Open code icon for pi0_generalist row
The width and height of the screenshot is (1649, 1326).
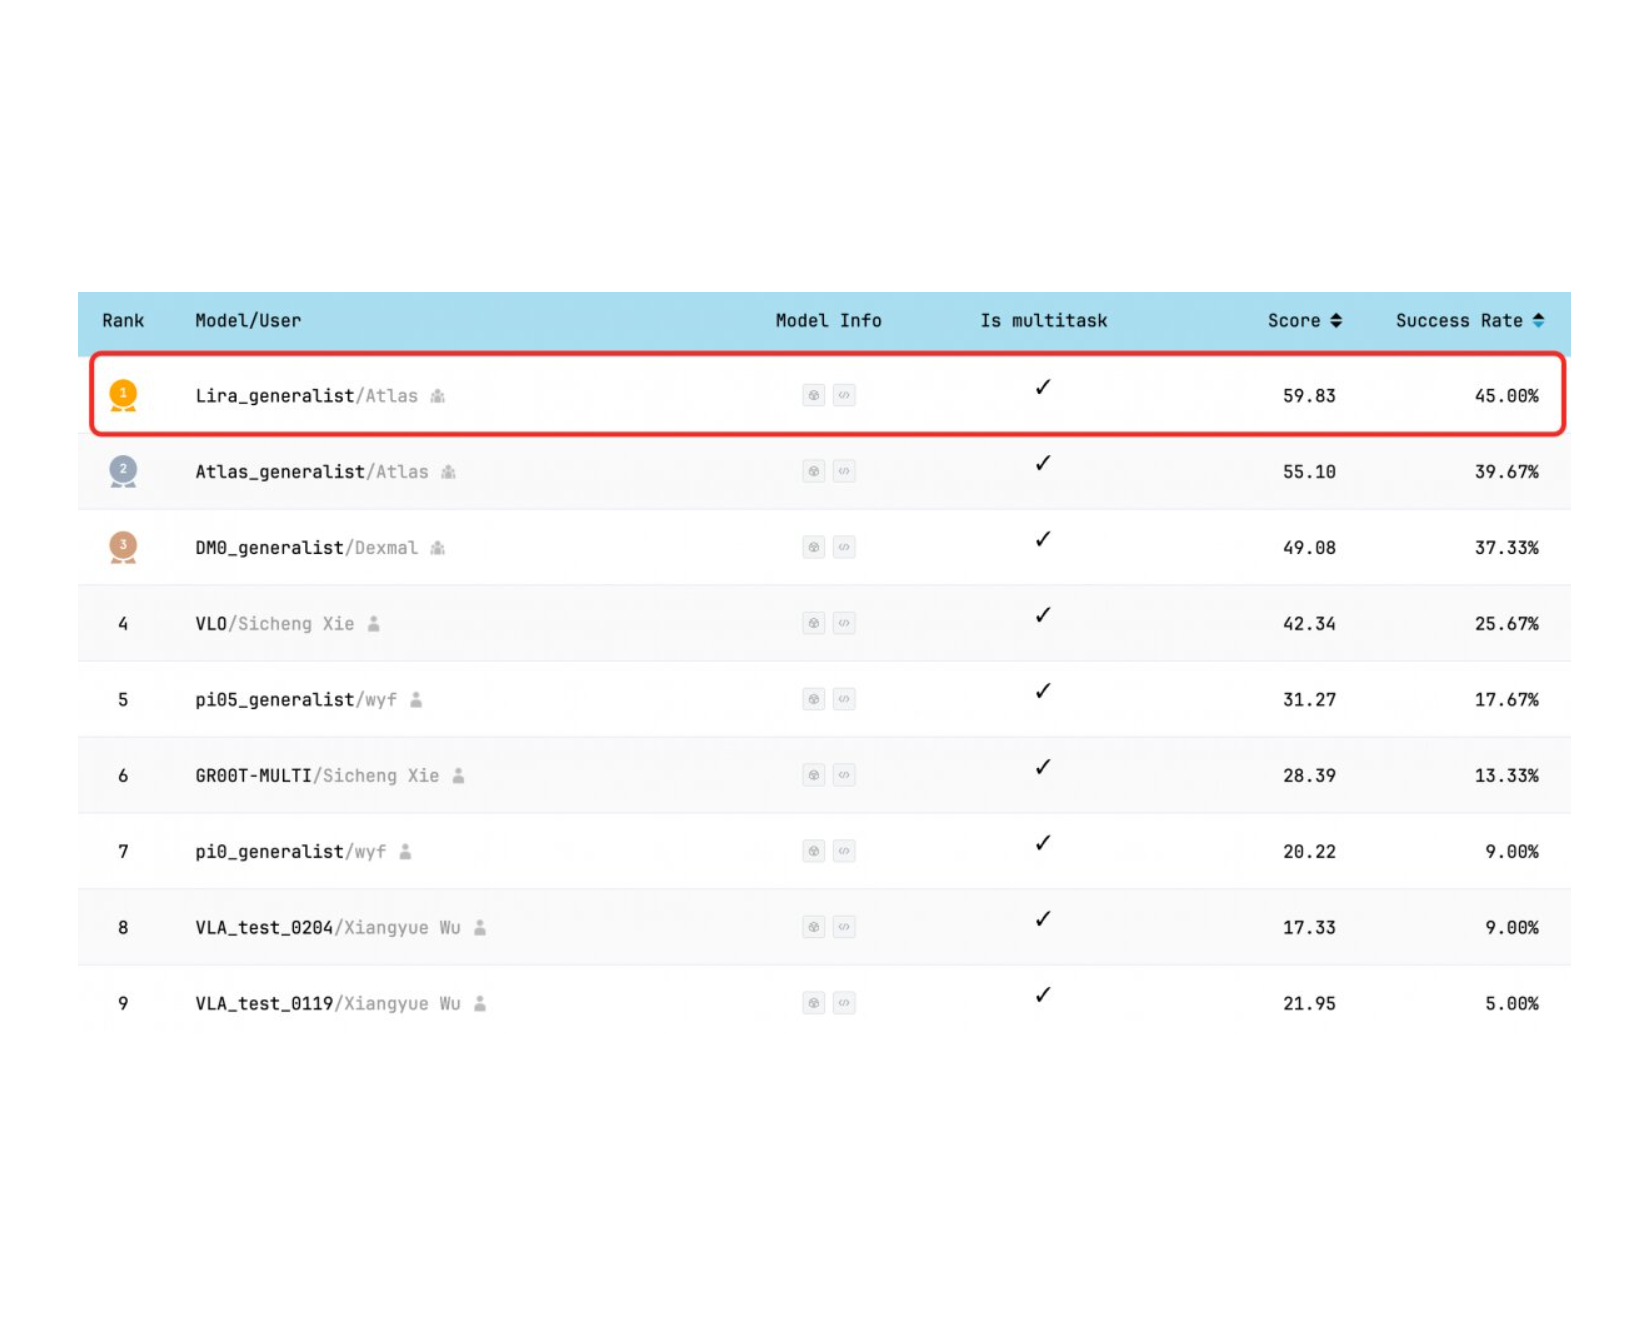(844, 851)
